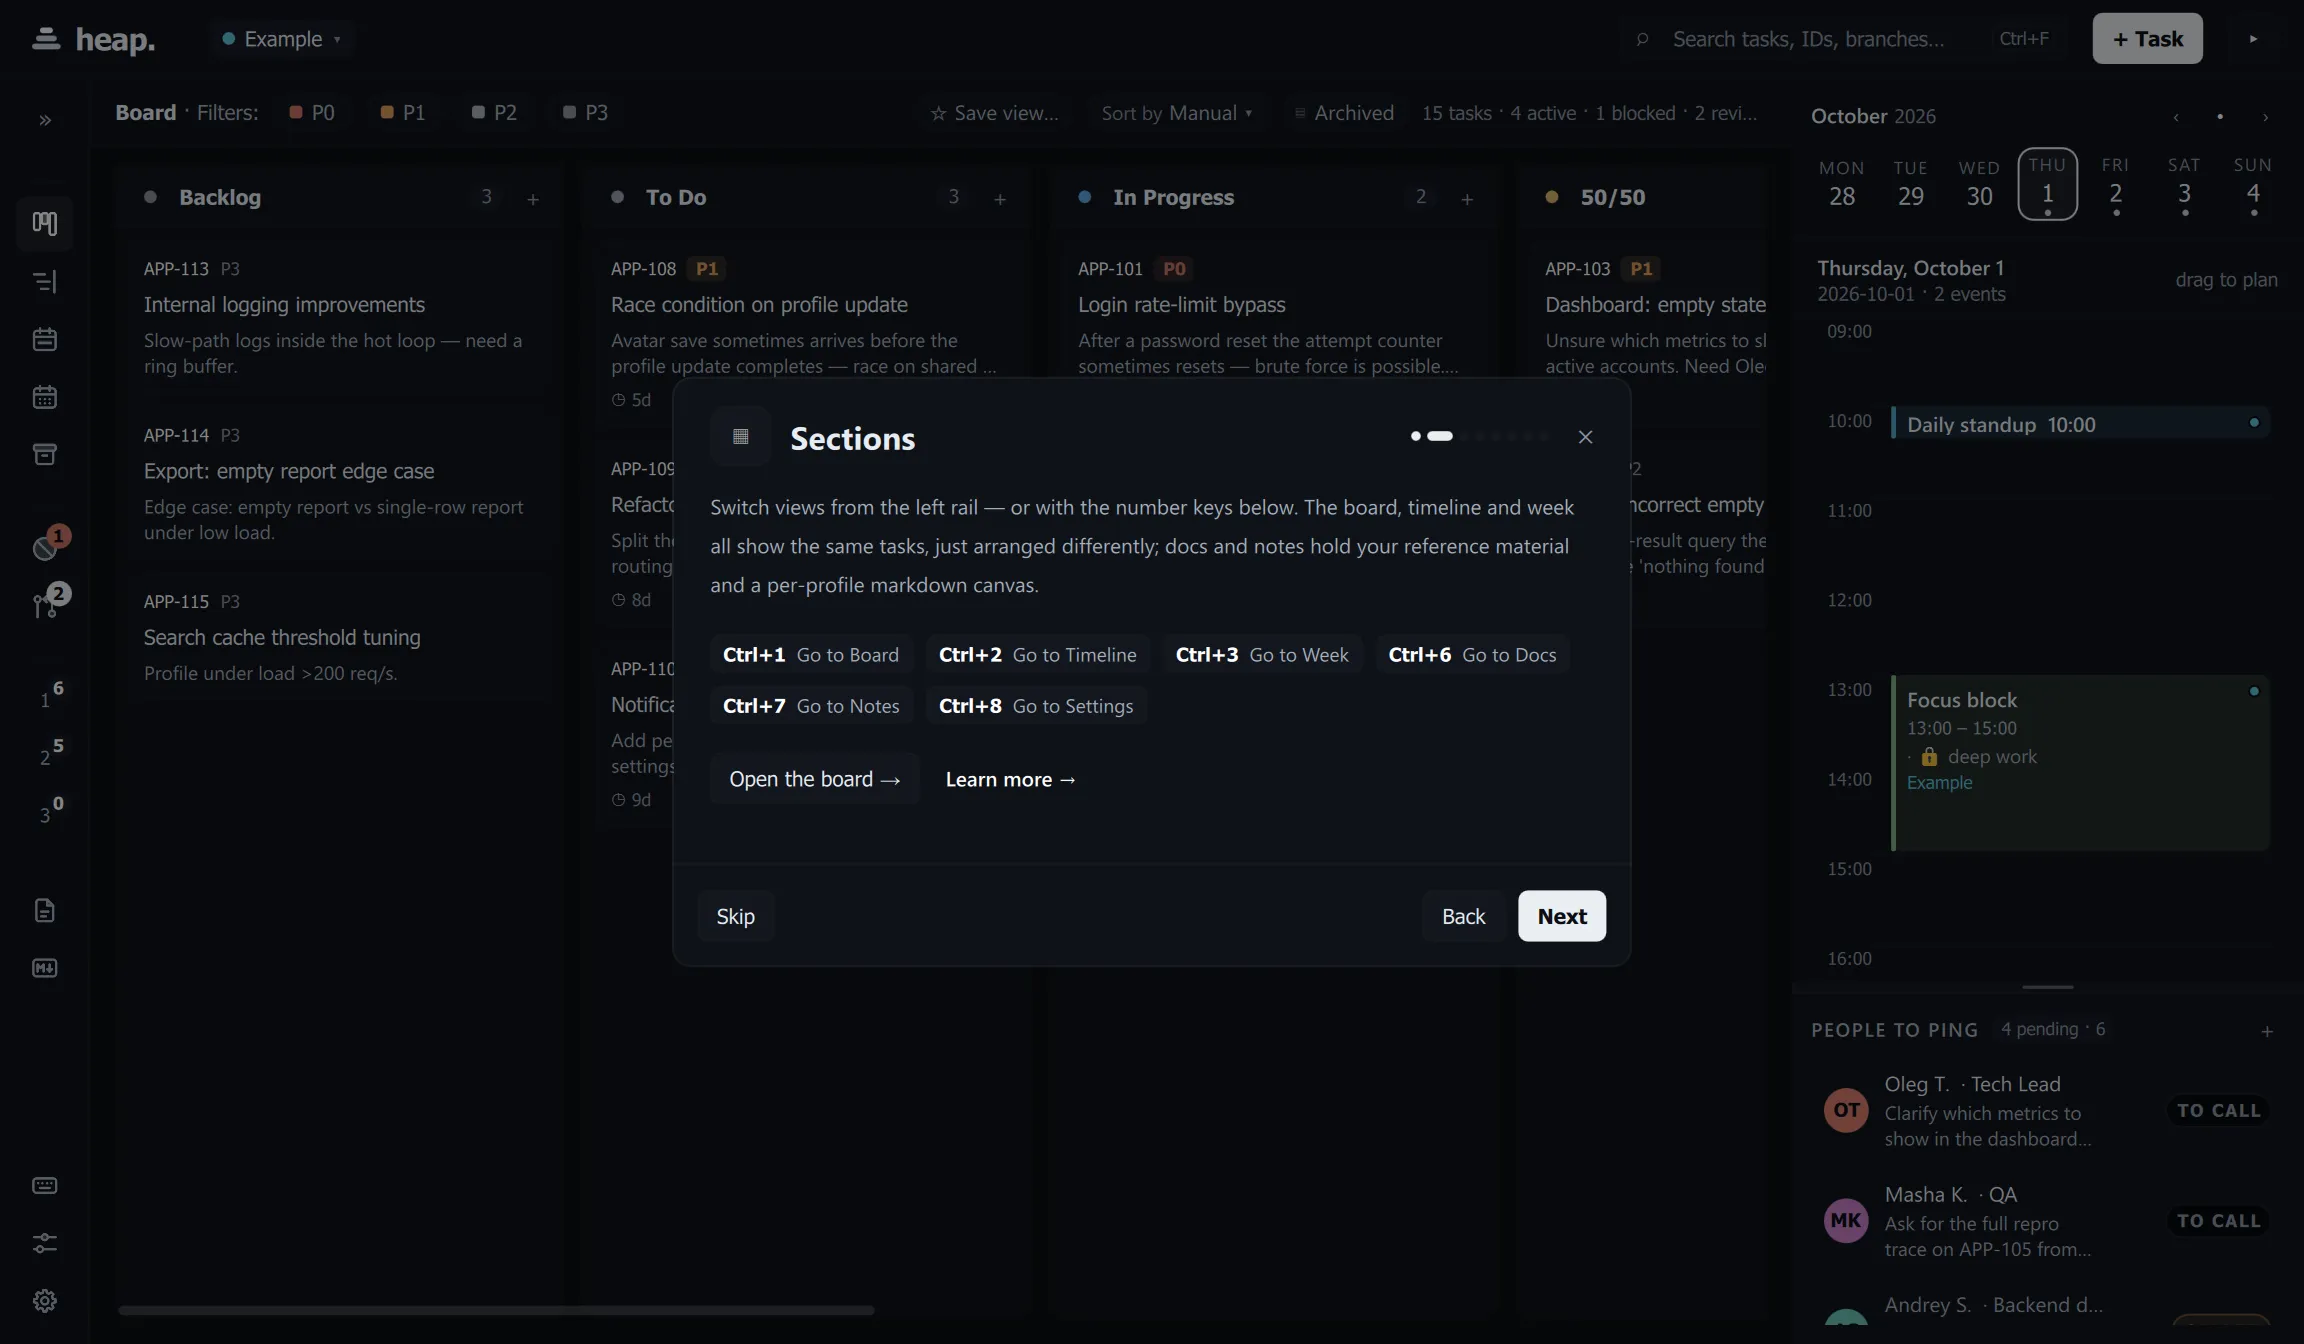2304x1344 pixels.
Task: Click Next in the Sections dialog
Action: (x=1562, y=916)
